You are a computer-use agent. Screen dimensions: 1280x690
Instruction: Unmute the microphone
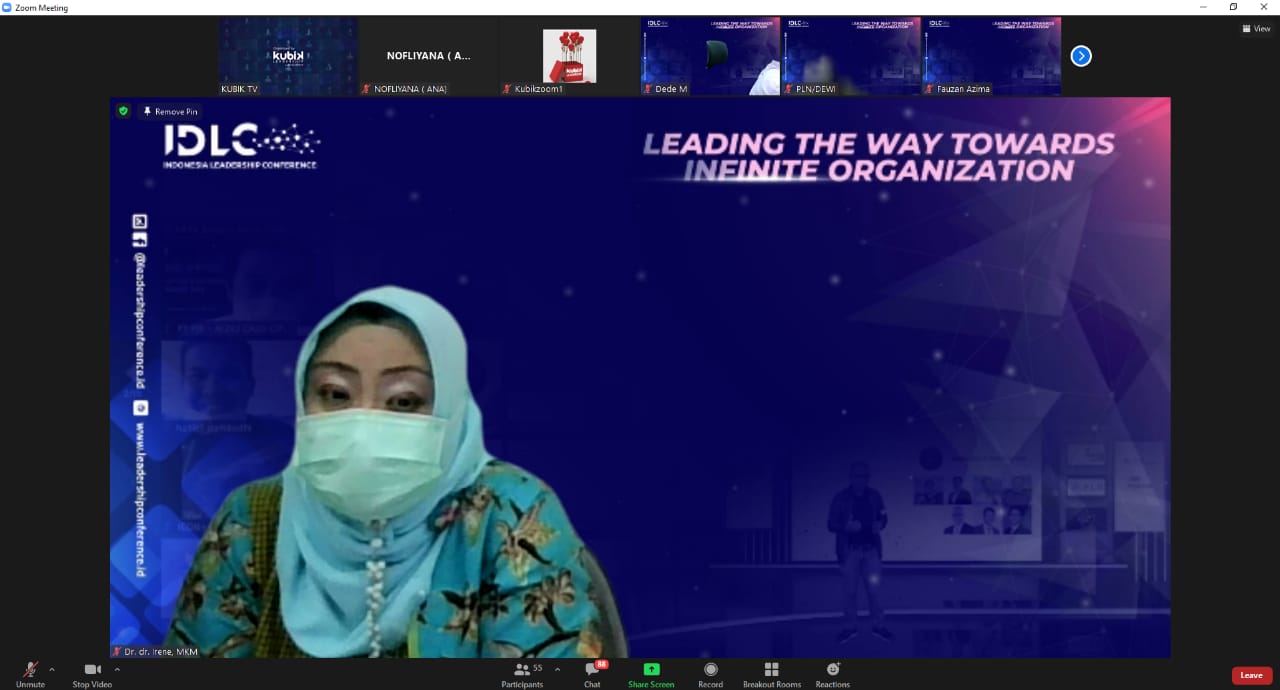click(30, 674)
